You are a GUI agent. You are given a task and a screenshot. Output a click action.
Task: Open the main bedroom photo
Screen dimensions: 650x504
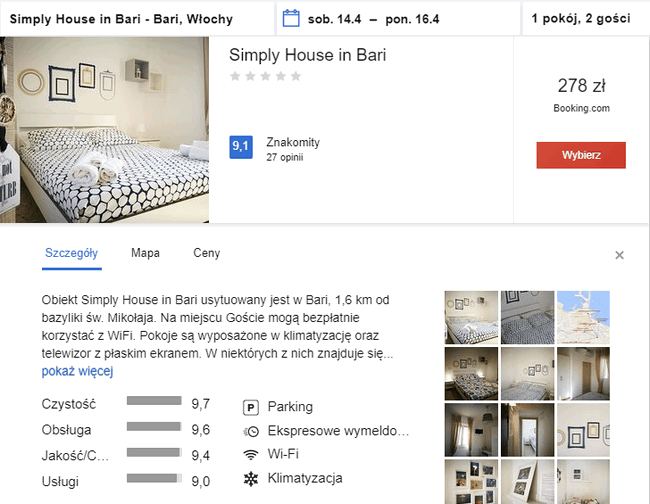click(x=105, y=130)
